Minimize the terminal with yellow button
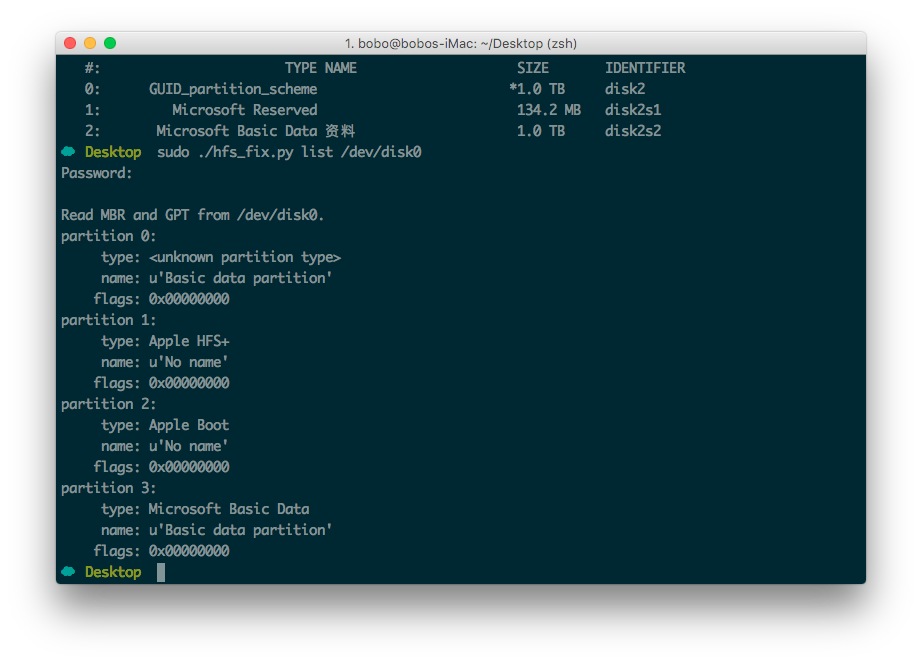Viewport: 922px width, 664px height. 90,43
